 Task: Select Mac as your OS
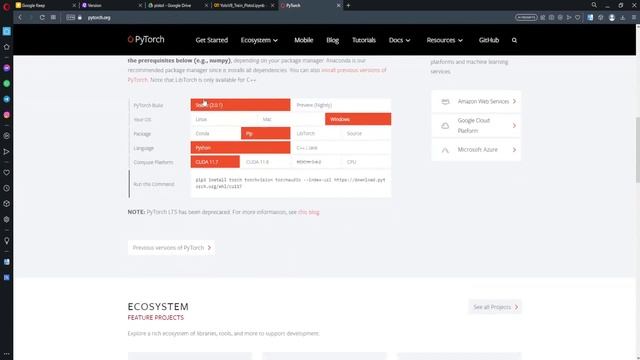(291, 119)
